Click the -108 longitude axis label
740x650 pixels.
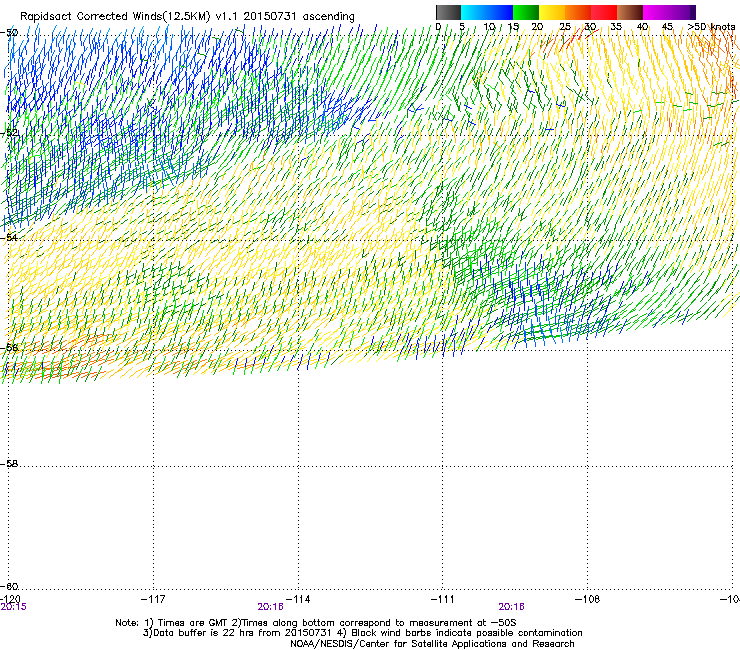tap(588, 599)
